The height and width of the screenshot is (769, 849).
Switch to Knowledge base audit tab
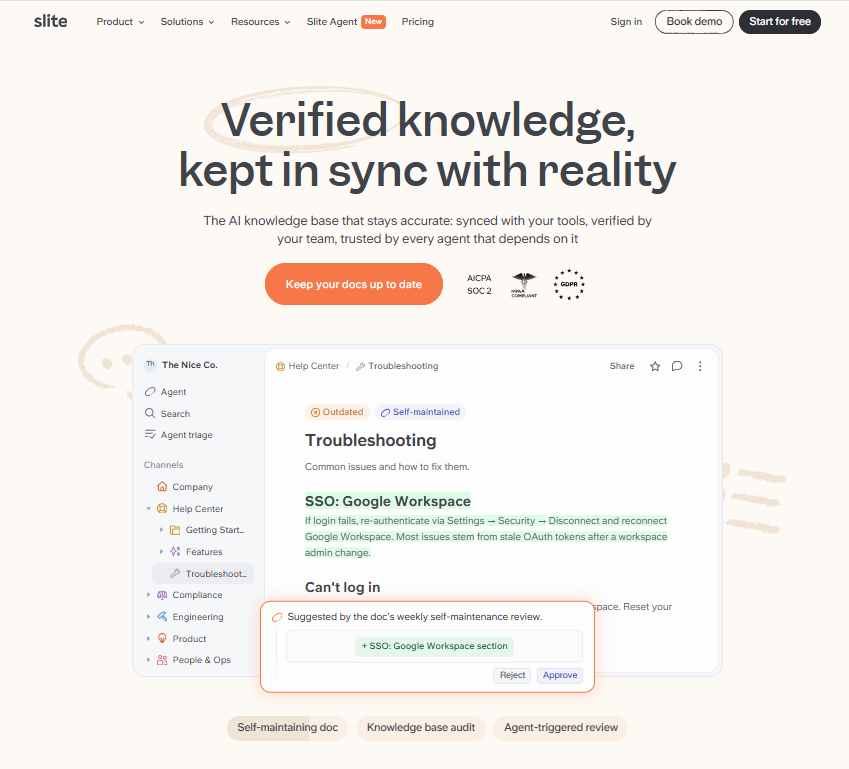(x=421, y=727)
